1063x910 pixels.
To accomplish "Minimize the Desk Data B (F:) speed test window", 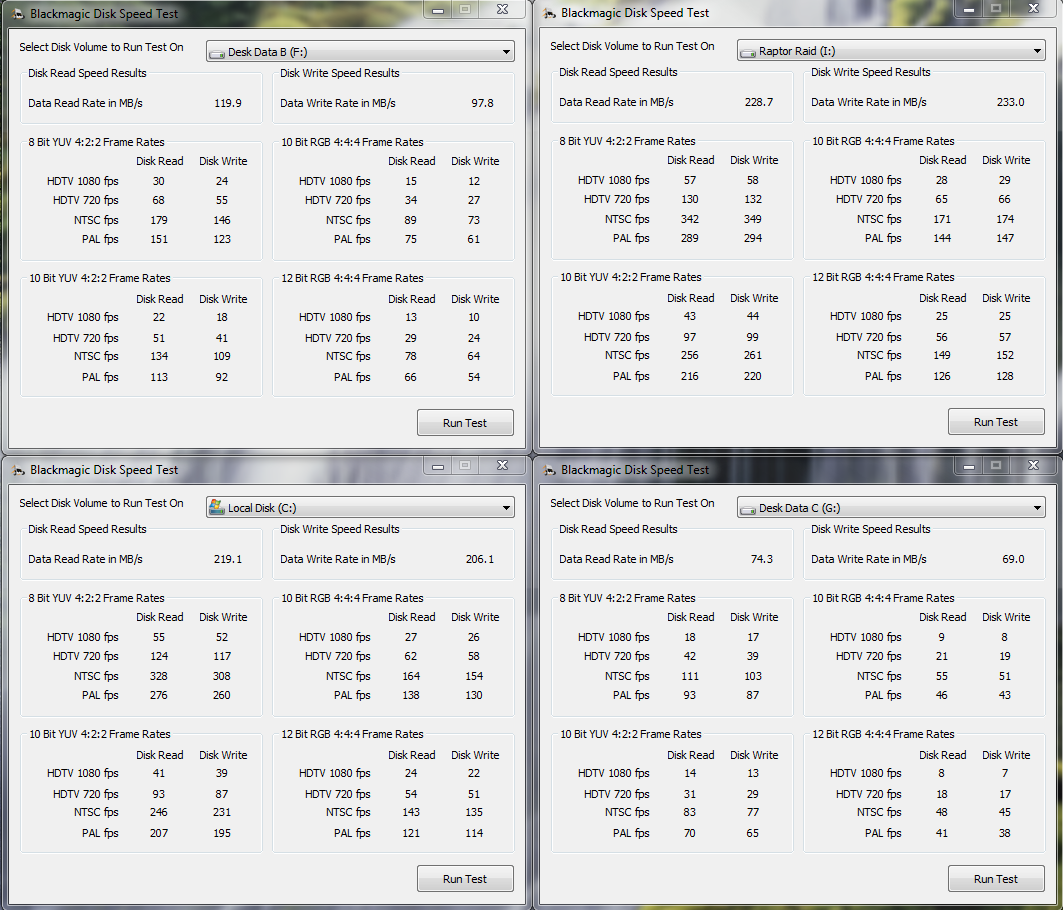I will (437, 9).
